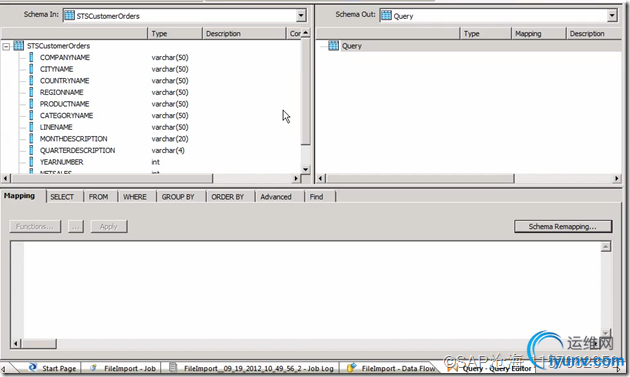Click the Start Page tab icon
Viewport: 630px width, 377px height.
pos(33,367)
